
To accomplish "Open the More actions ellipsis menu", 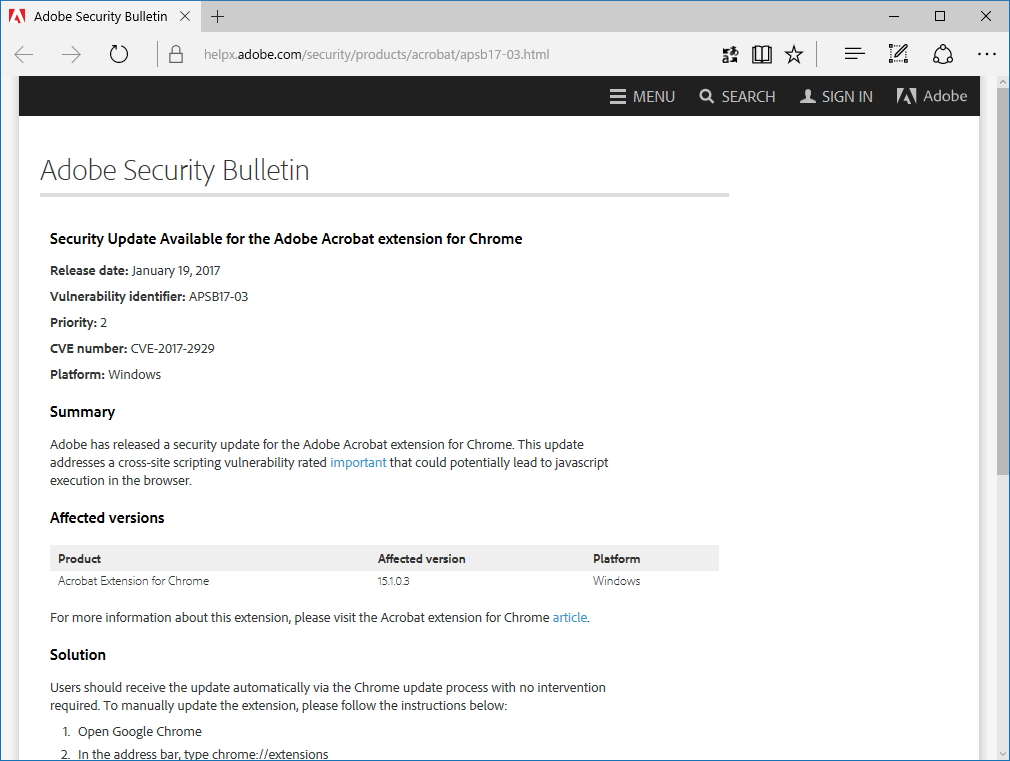I will tap(986, 55).
